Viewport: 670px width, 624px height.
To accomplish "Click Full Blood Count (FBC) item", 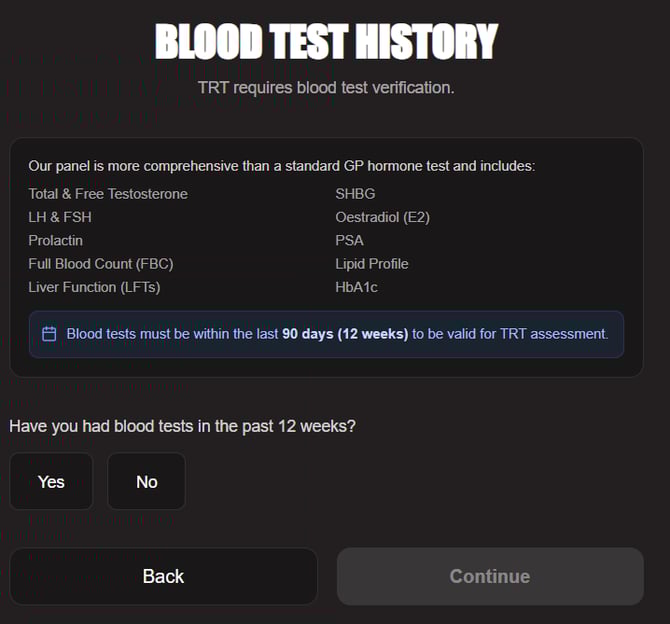I will [101, 264].
